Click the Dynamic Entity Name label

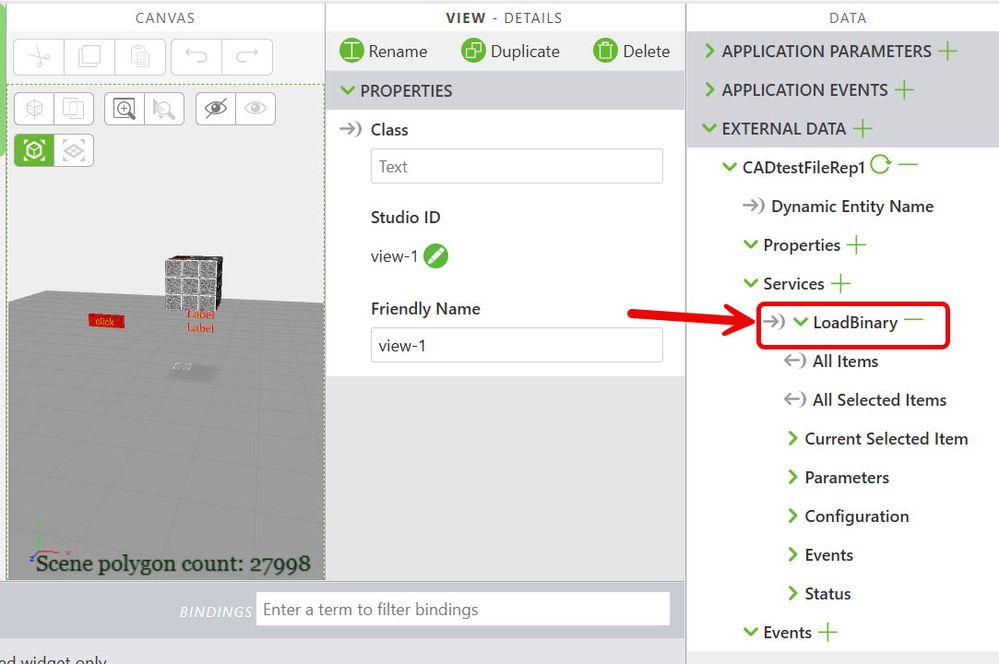[x=852, y=206]
